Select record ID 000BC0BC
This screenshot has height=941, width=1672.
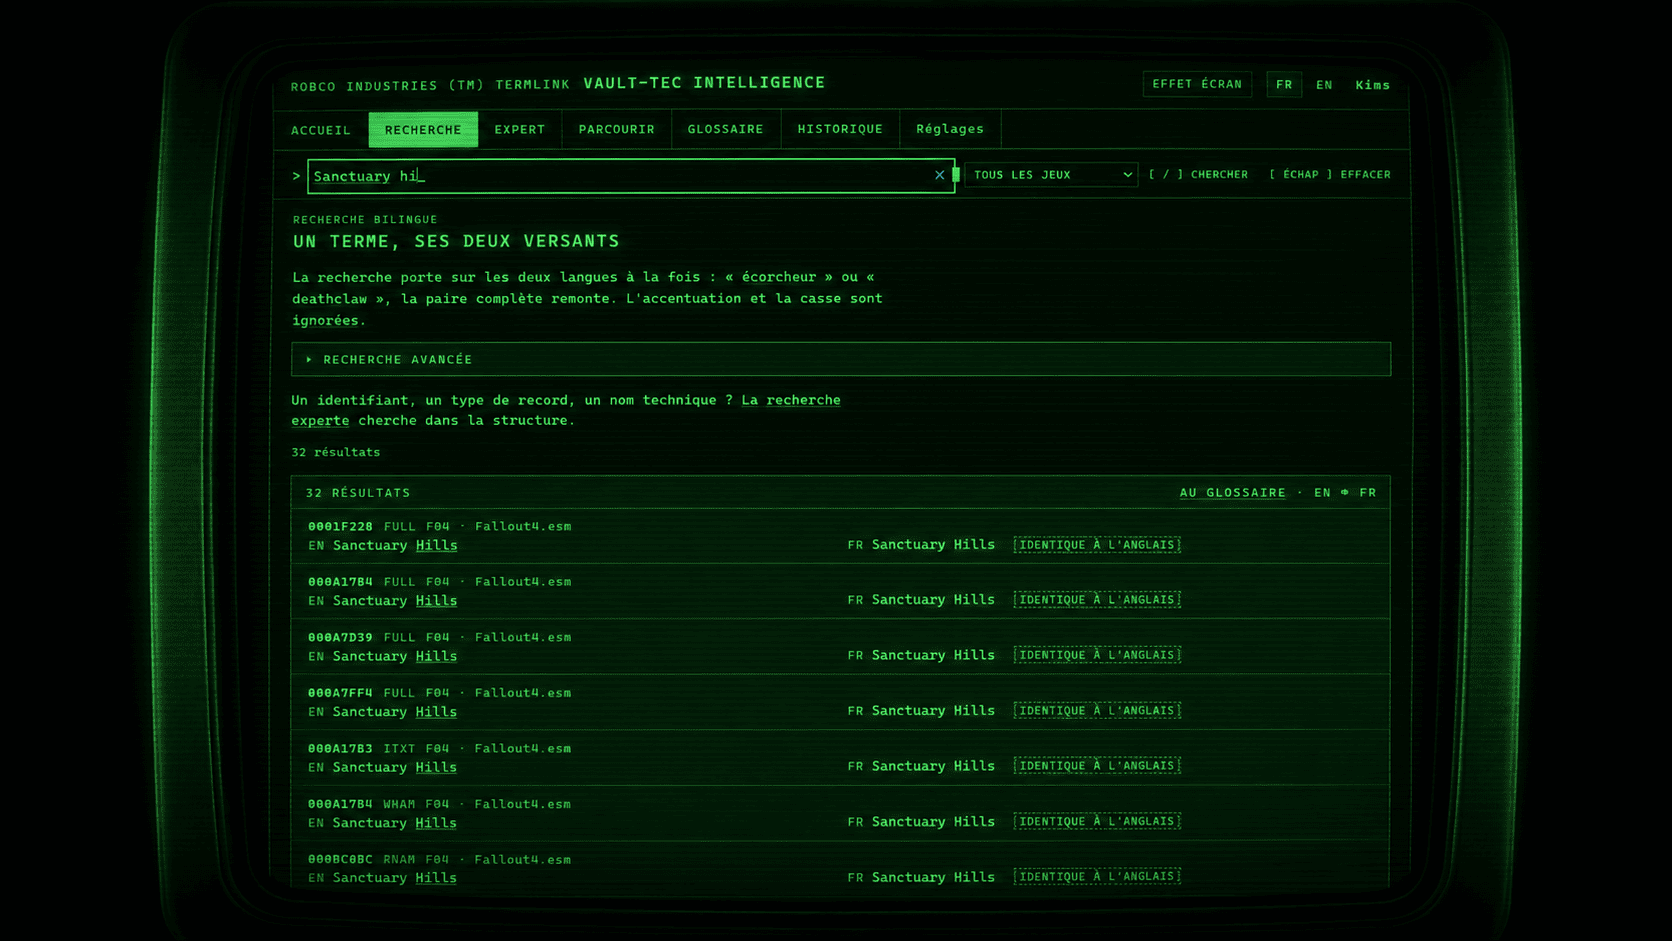(x=340, y=859)
